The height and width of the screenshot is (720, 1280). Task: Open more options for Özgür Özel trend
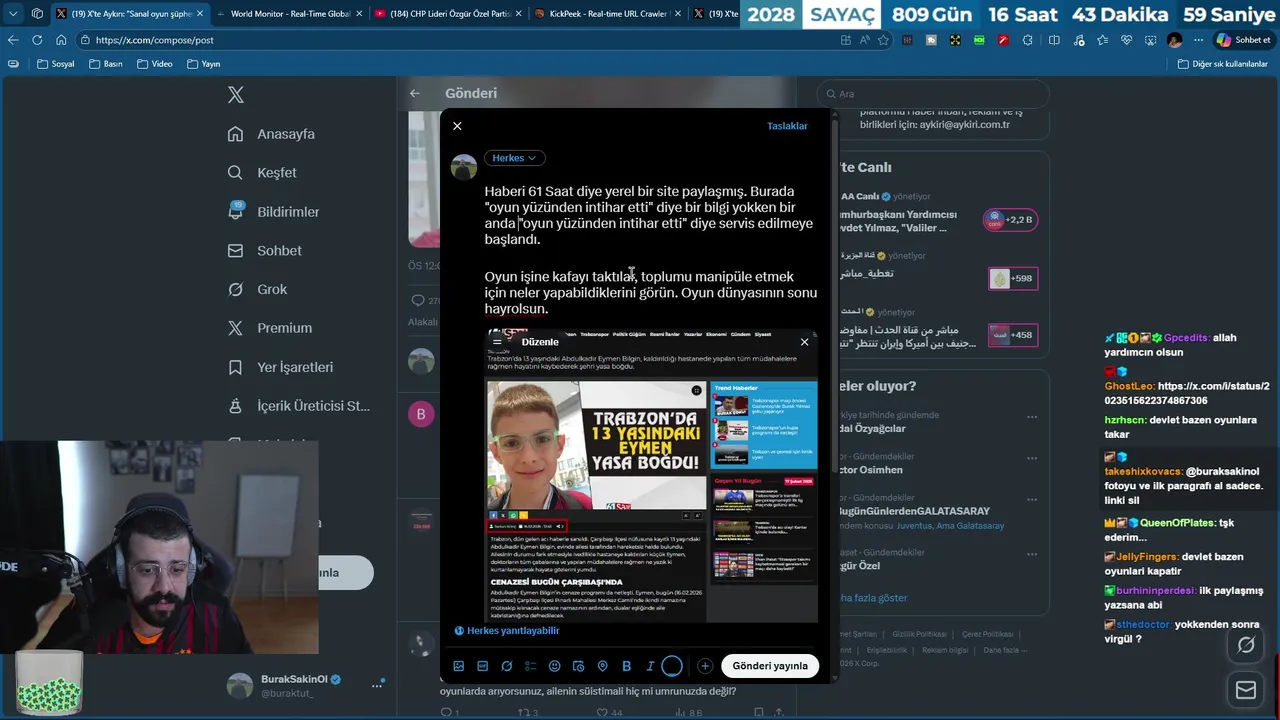[x=1032, y=552]
